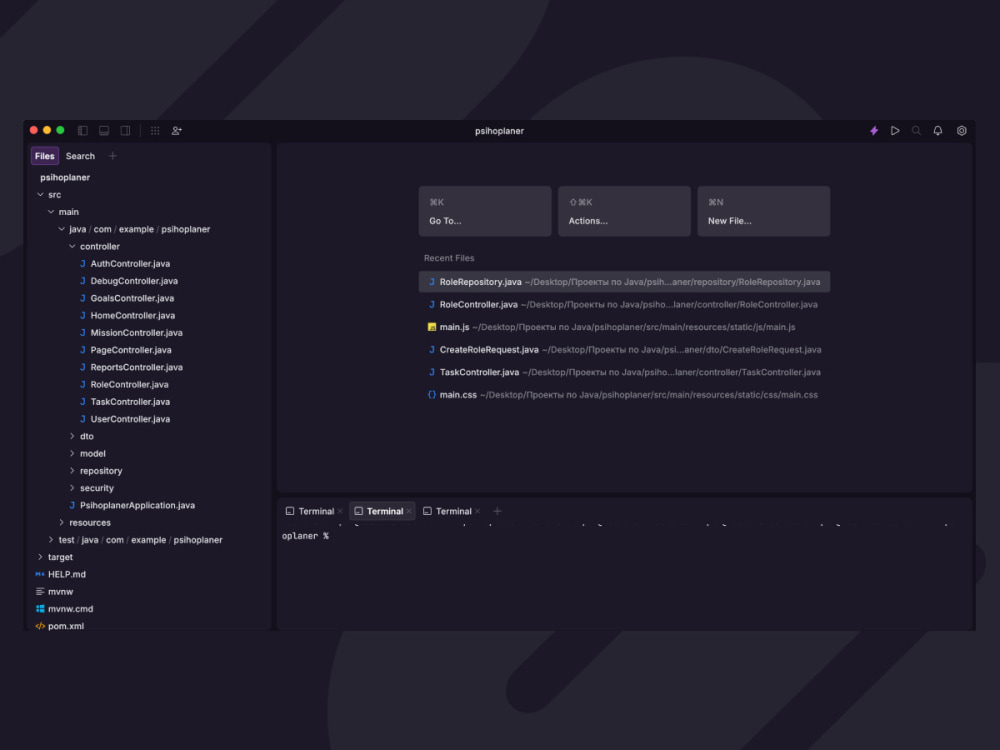This screenshot has width=1000, height=750.
Task: Click the Actions... button
Action: coord(624,211)
